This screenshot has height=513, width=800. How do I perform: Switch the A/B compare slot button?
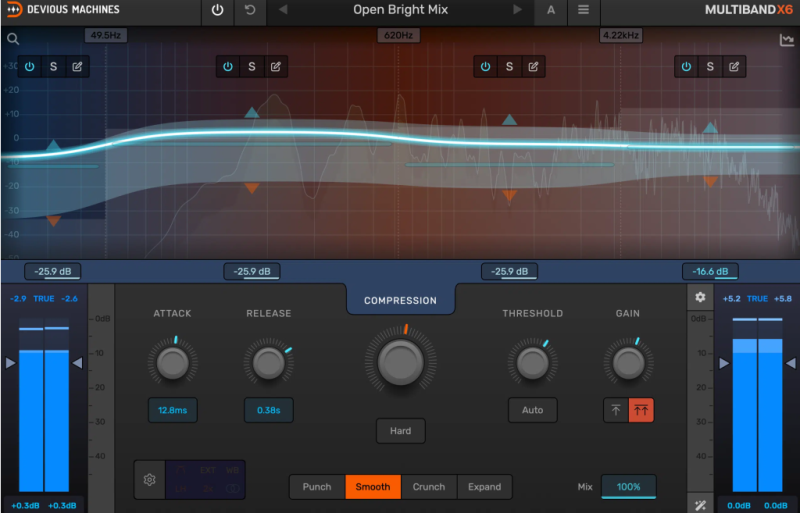point(551,10)
